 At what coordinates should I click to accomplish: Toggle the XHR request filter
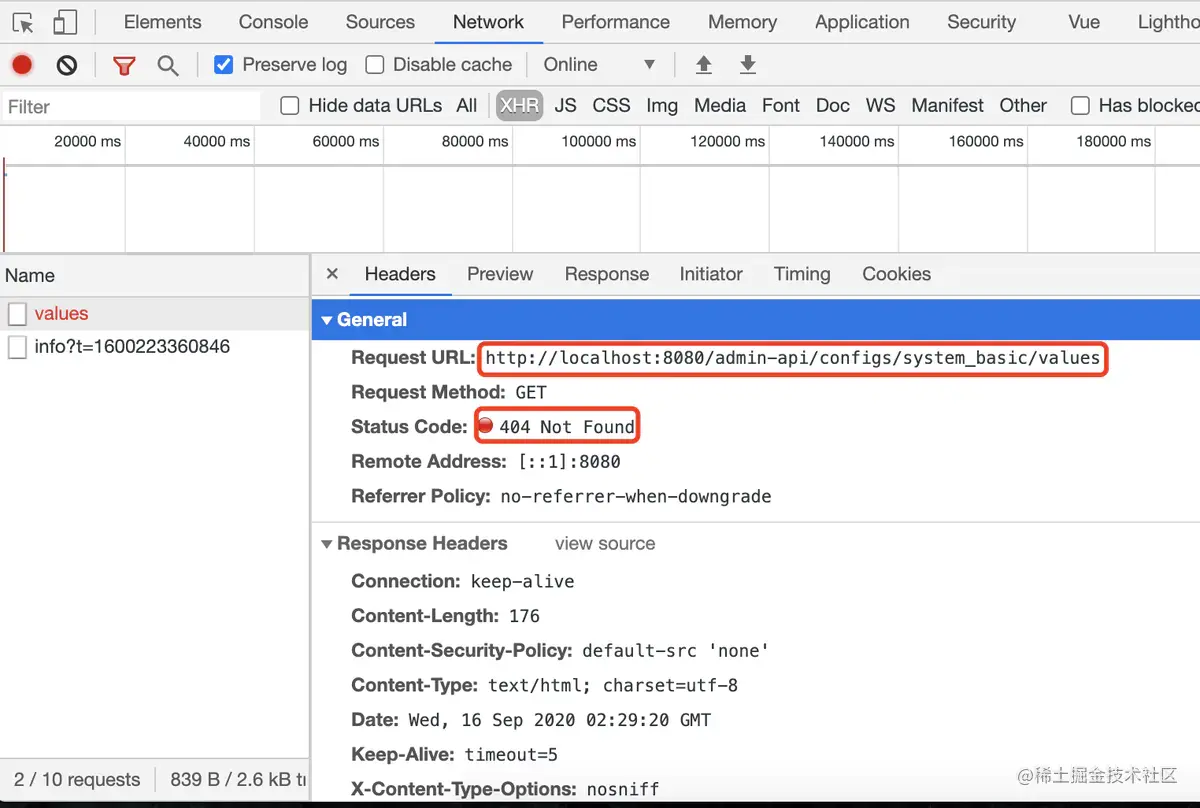[520, 106]
